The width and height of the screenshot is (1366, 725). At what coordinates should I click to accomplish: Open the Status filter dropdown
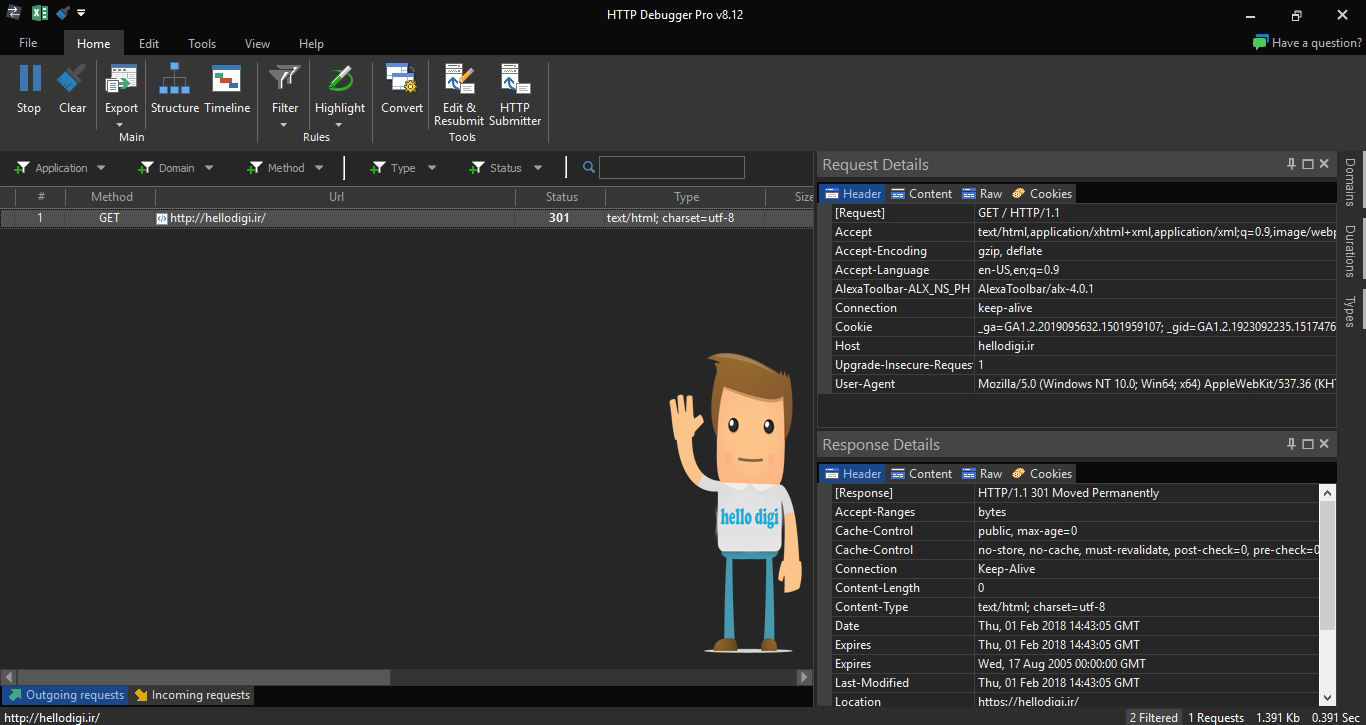(x=538, y=168)
